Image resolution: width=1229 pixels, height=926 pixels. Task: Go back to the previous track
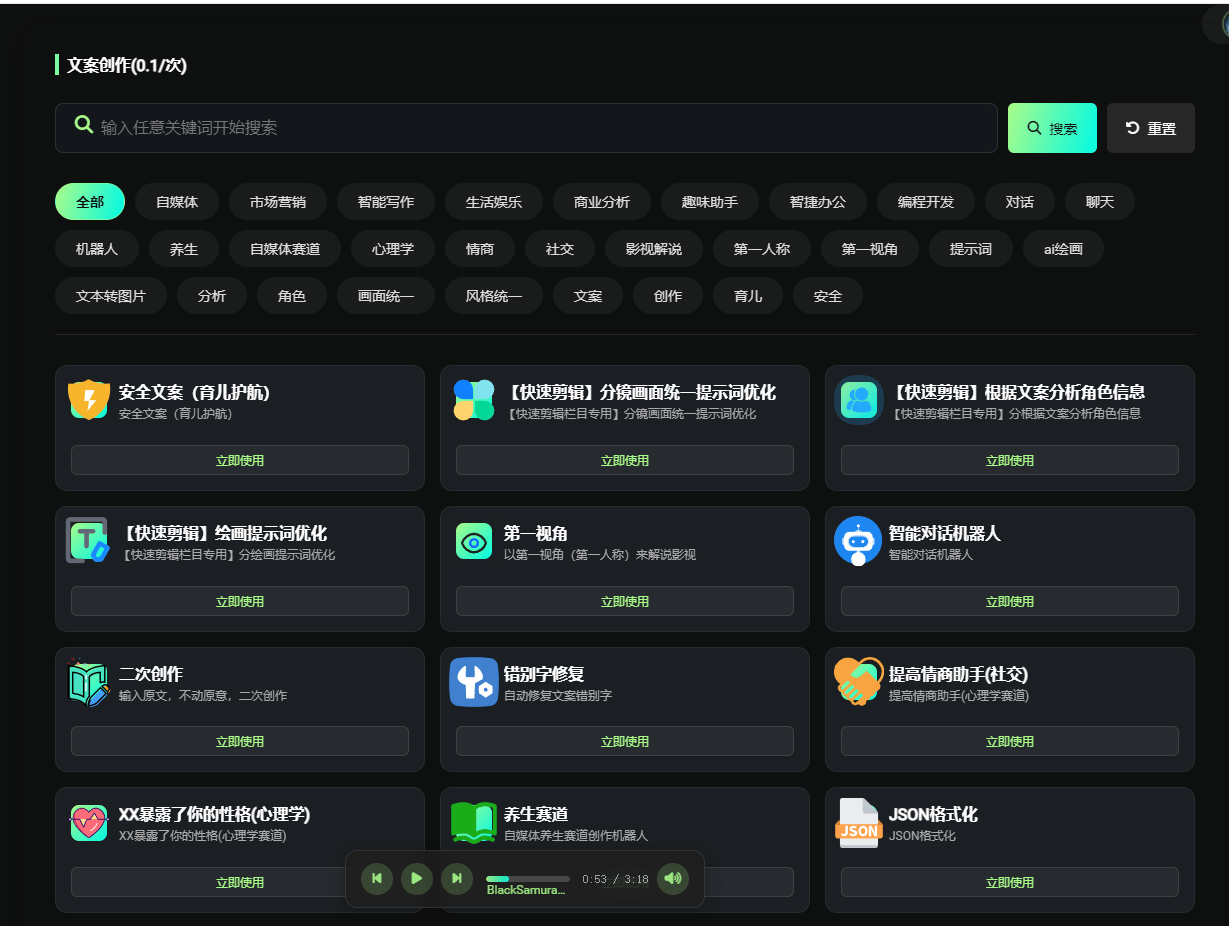tap(377, 879)
